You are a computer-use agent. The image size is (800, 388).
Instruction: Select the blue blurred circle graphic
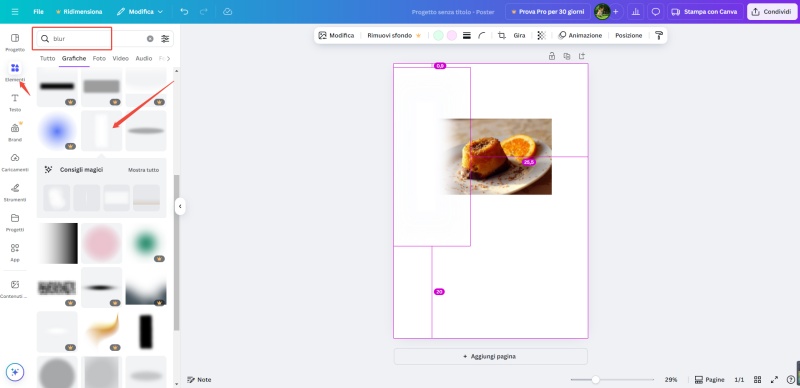(x=57, y=131)
